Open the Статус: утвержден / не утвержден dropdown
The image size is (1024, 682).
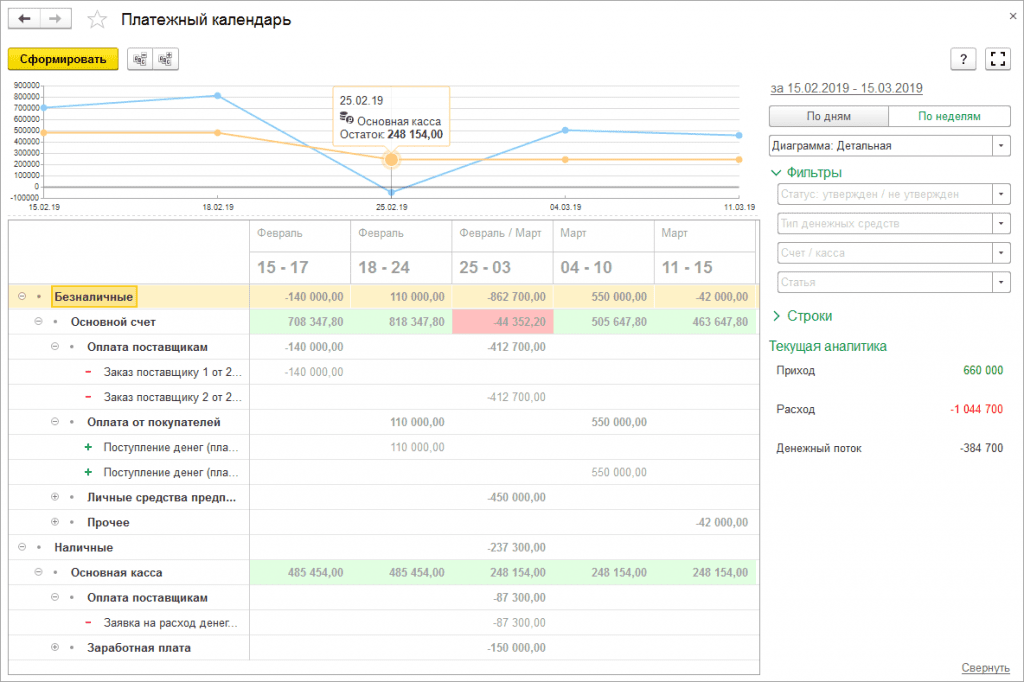click(1001, 194)
